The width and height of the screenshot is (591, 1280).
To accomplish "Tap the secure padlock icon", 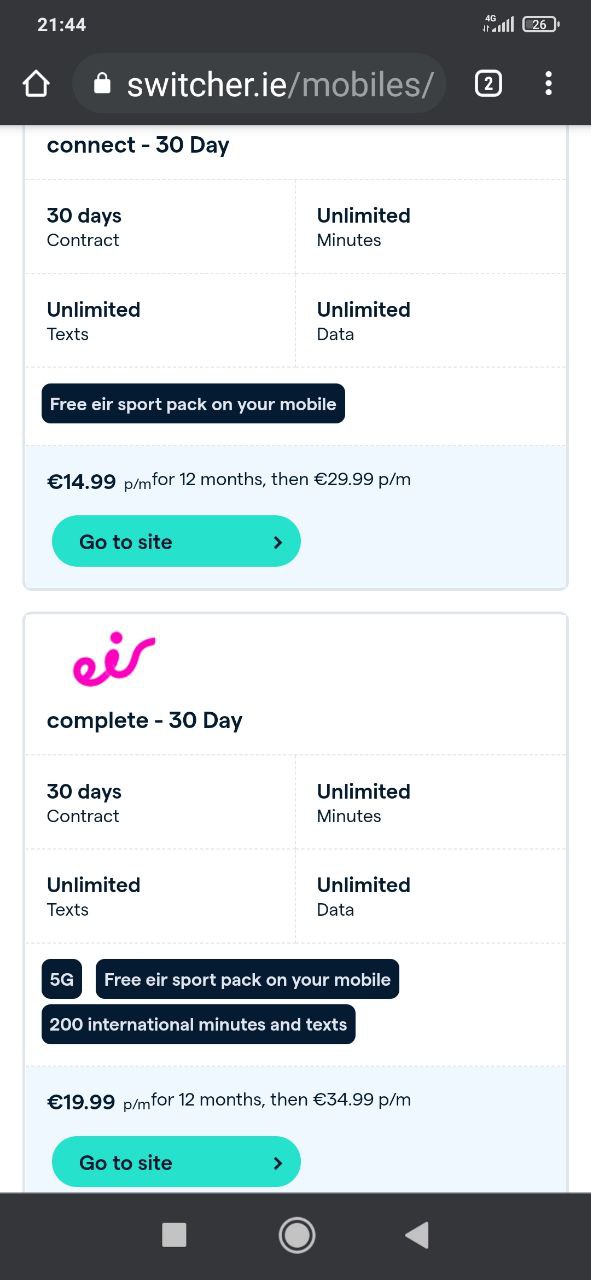I will [102, 84].
